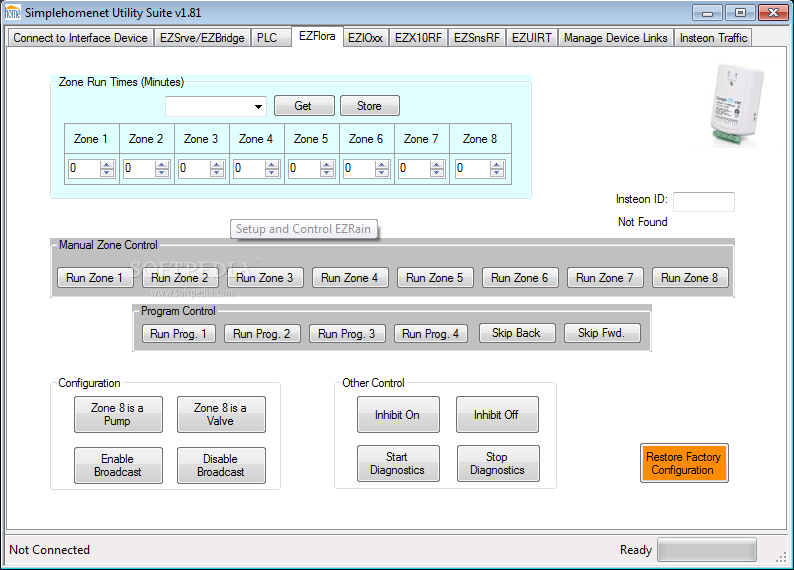Viewport: 794px width, 570px height.
Task: Increase Zone 7 run time spinner
Action: point(437,165)
